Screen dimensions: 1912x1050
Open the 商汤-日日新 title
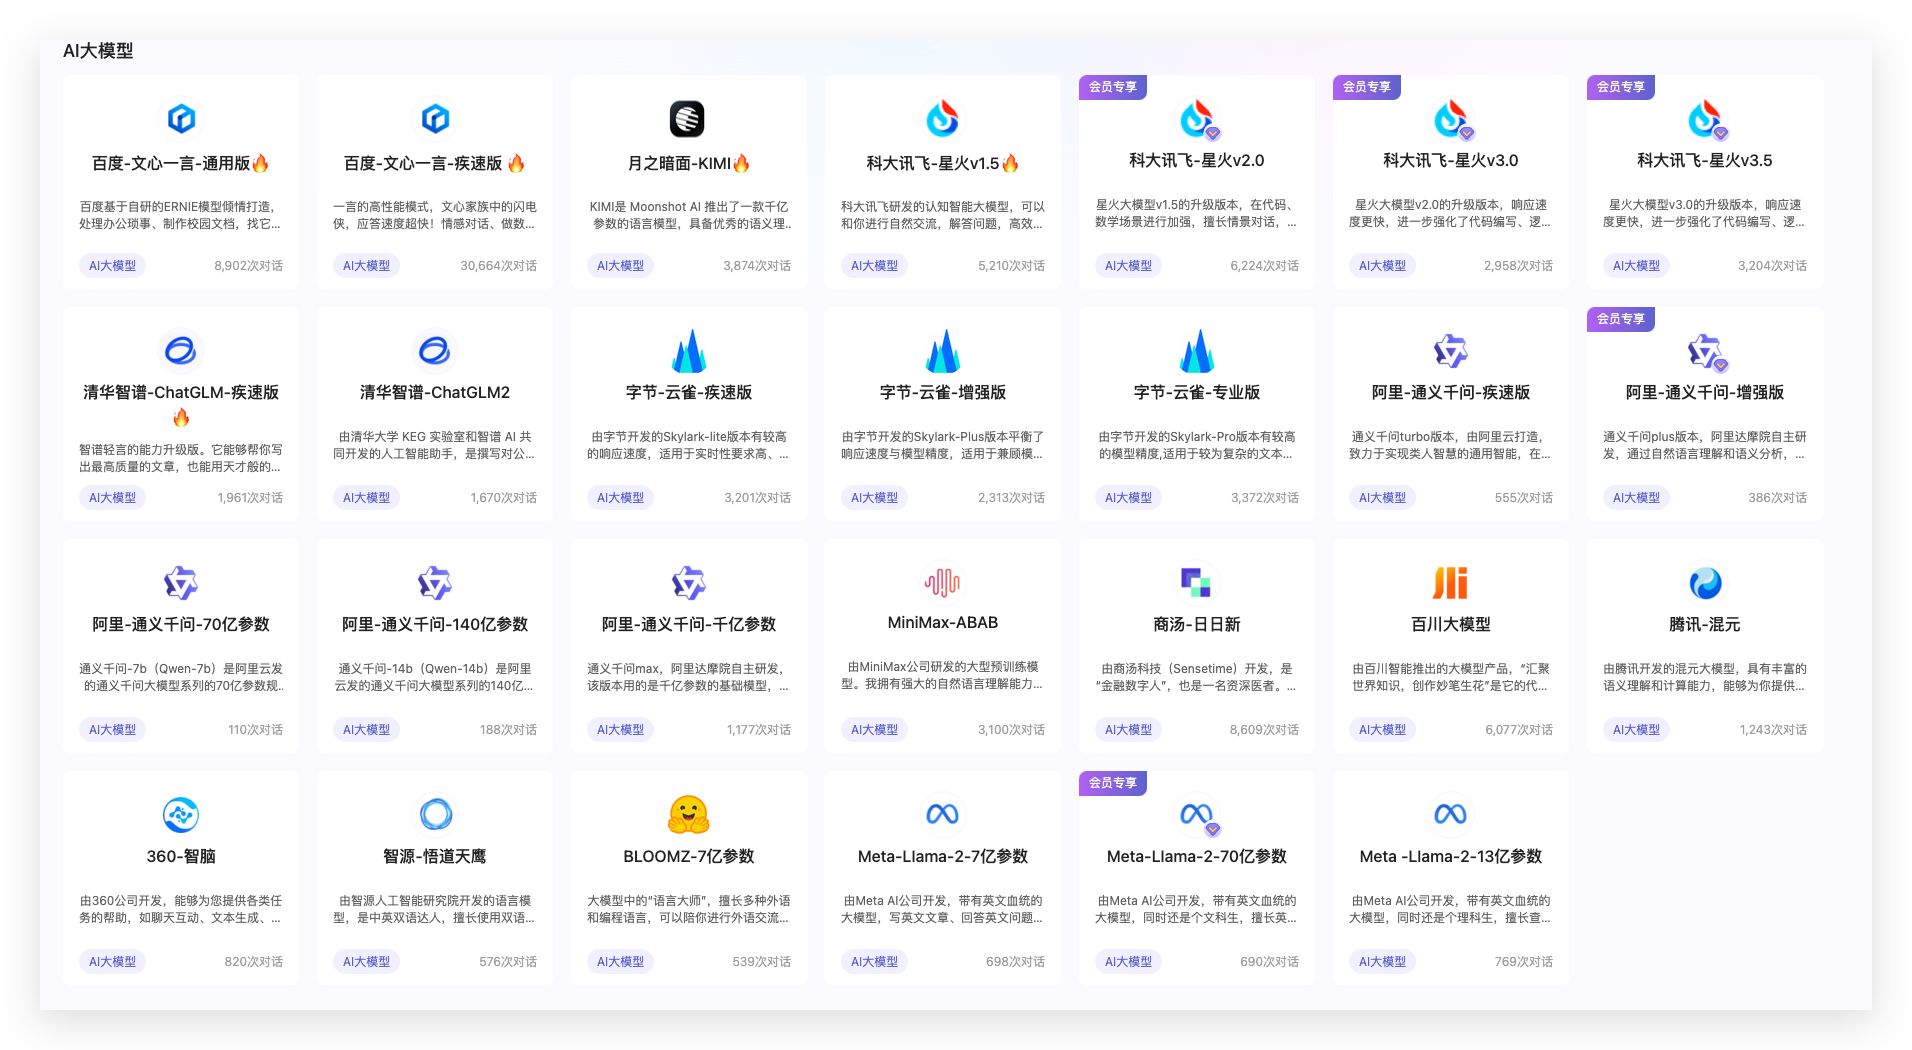click(1197, 624)
